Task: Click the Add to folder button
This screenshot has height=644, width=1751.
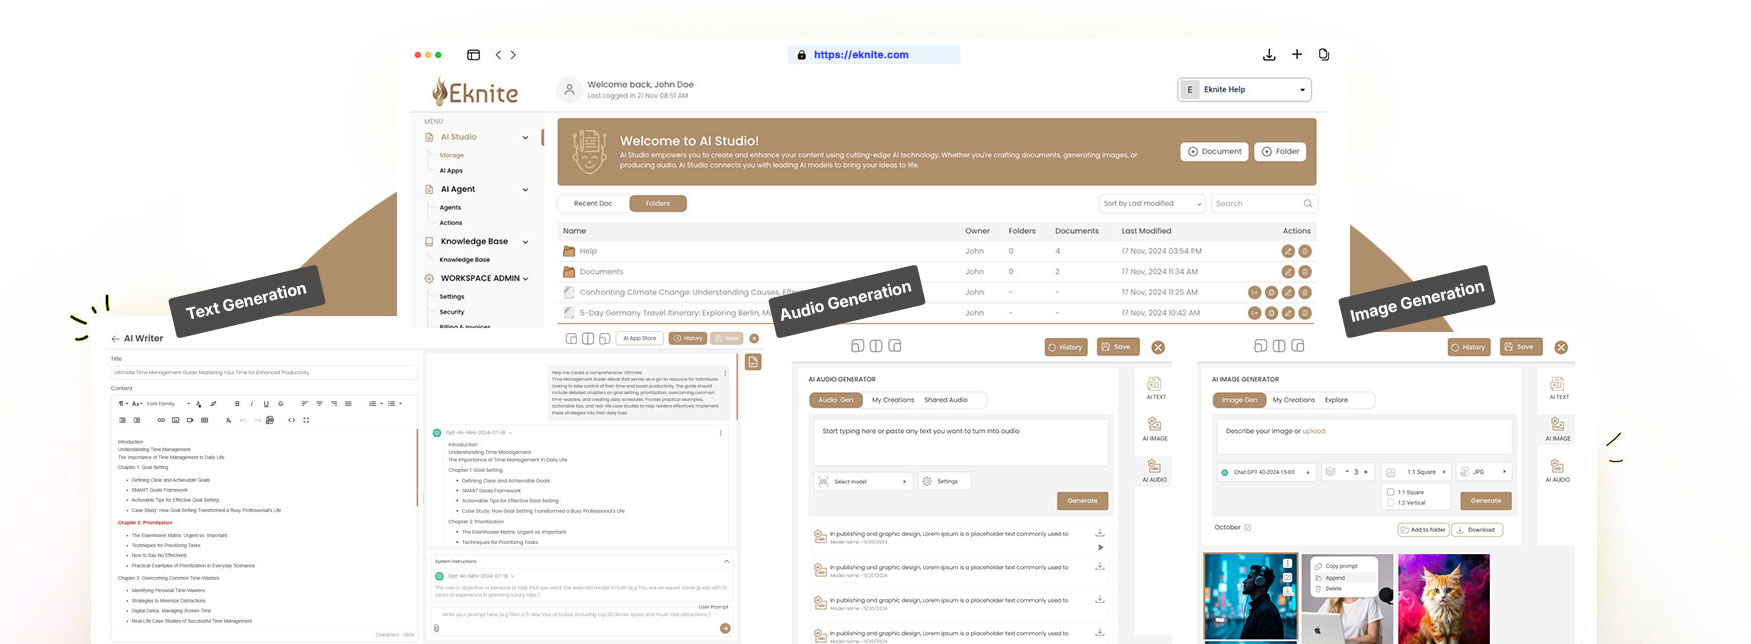Action: [1422, 530]
